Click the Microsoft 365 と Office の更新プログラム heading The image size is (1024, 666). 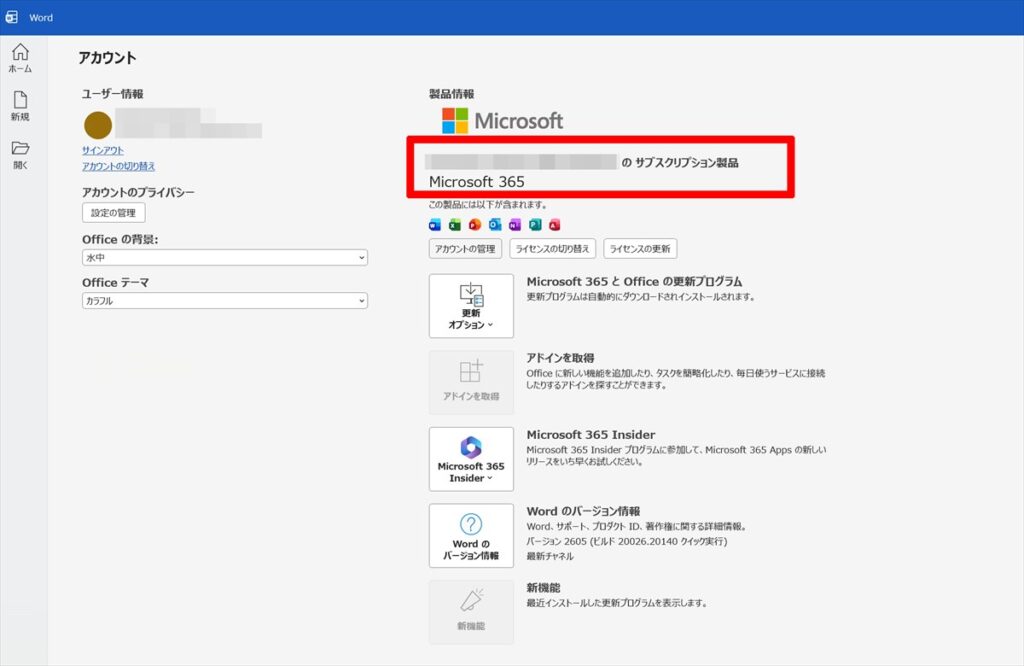634,281
